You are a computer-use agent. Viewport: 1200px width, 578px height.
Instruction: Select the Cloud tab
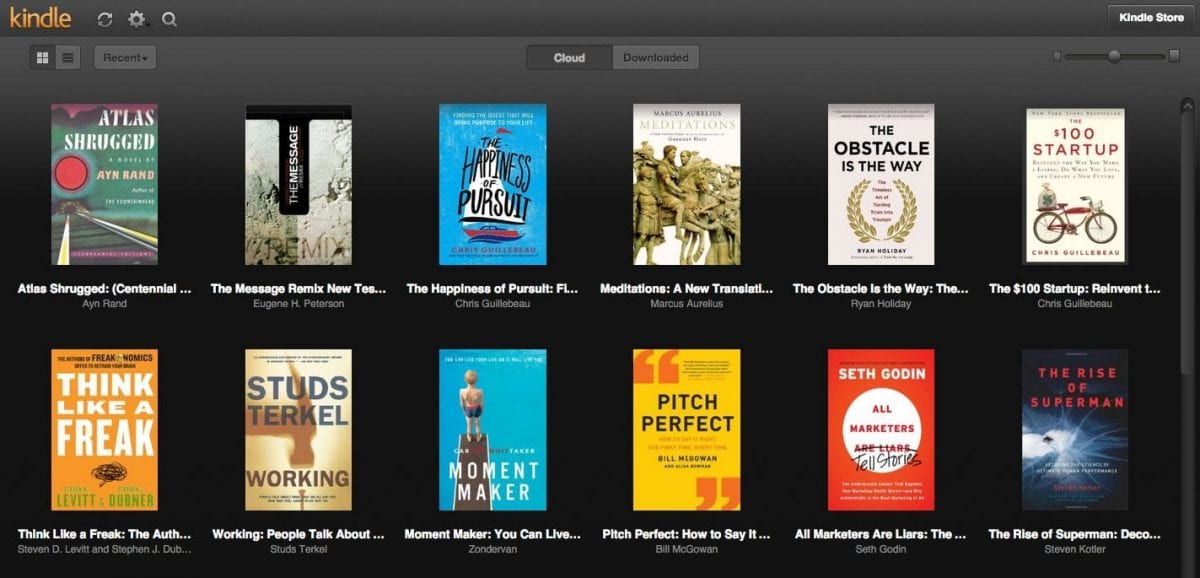coord(570,58)
